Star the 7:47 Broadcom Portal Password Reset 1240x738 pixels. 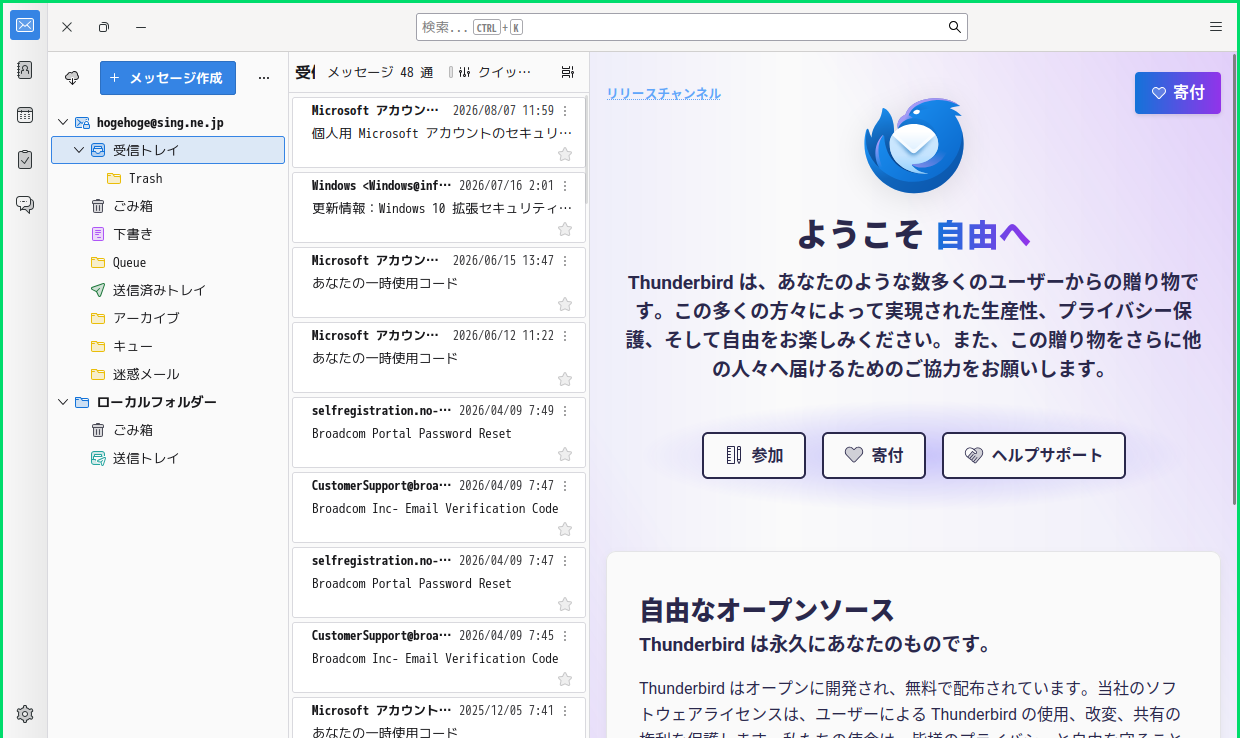click(565, 604)
